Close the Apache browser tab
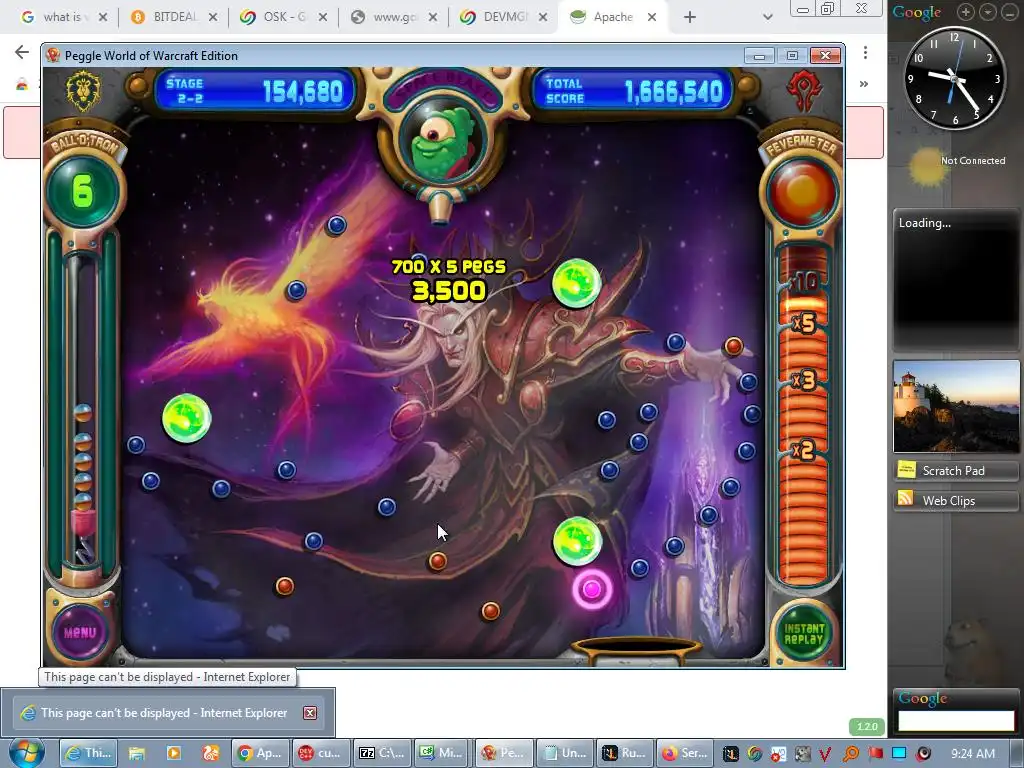 click(652, 18)
